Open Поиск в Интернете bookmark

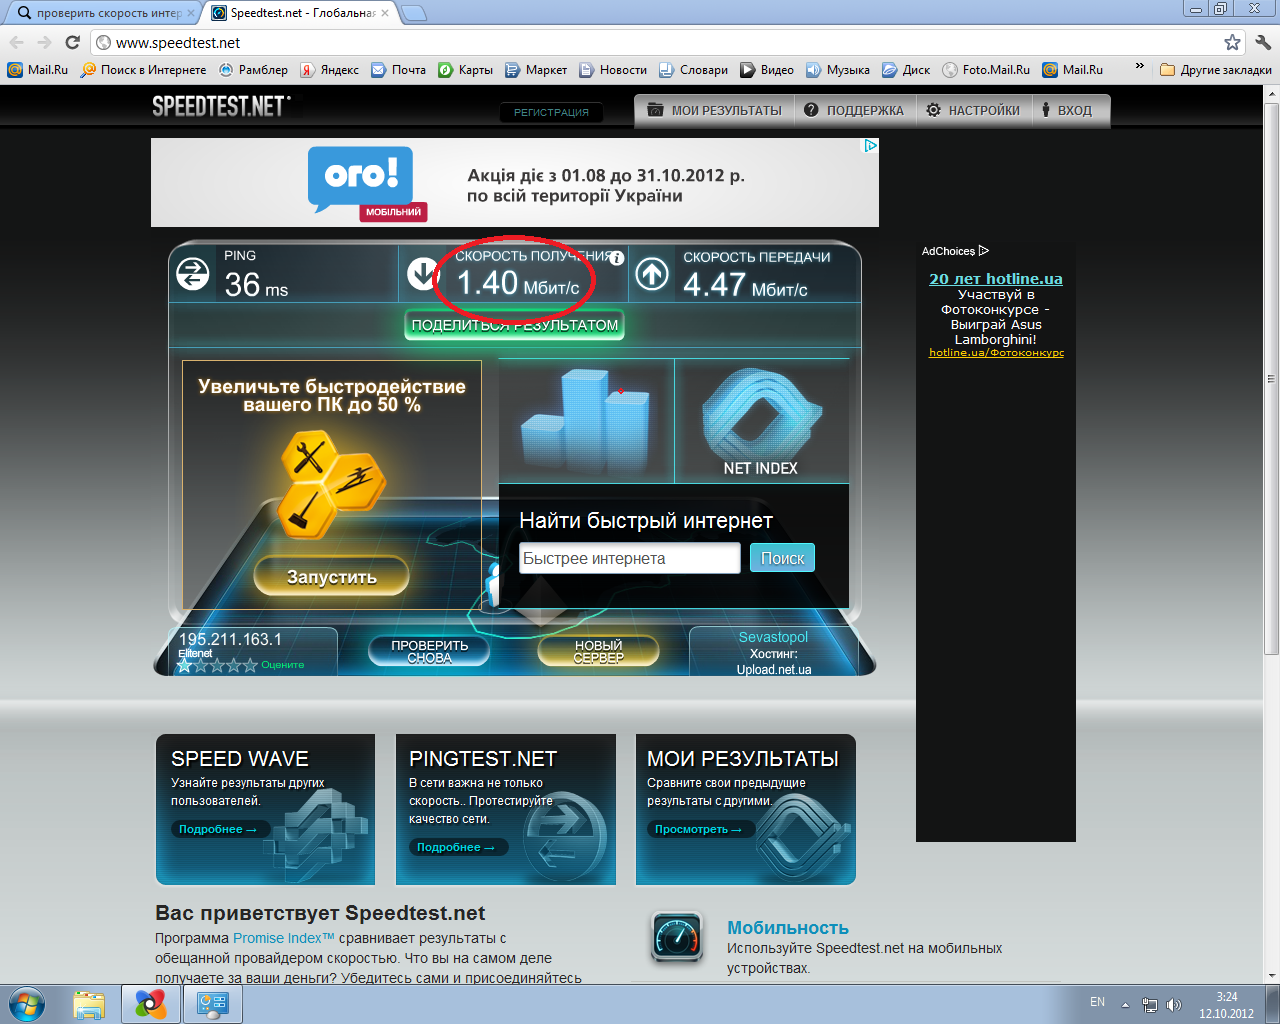(144, 70)
